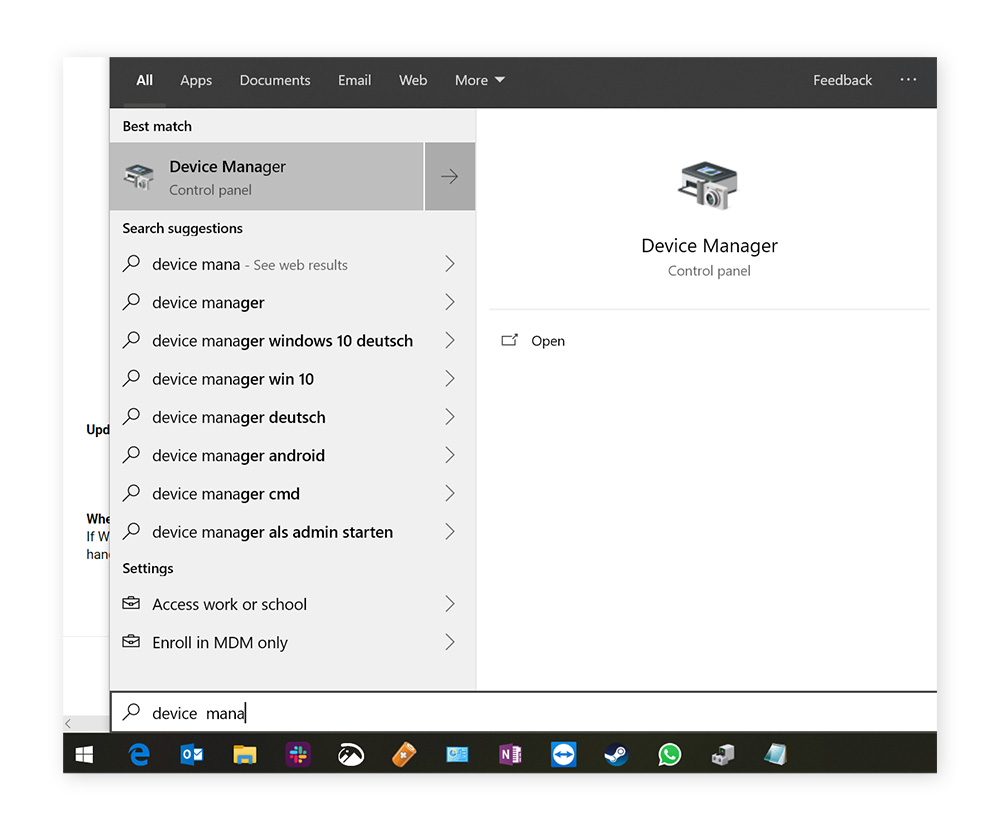The image size is (1000, 831).
Task: Click the Device Manager title in preview pane
Action: (709, 246)
